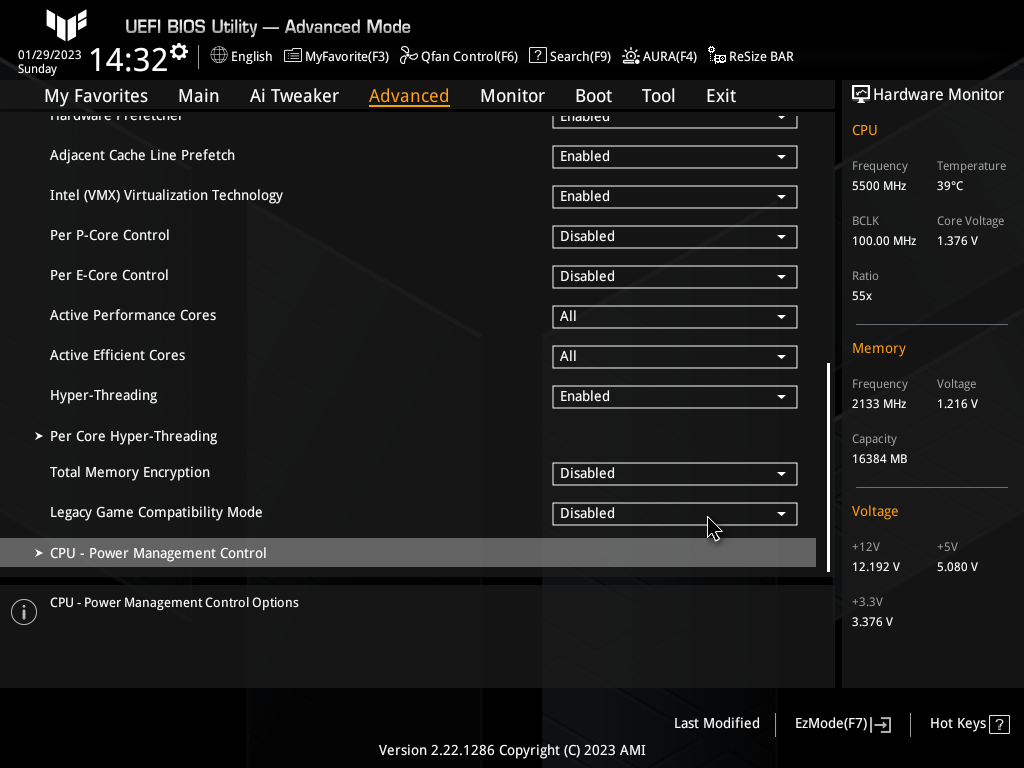Click the EzMode exit arrow icon
The image size is (1024, 768).
(881, 724)
